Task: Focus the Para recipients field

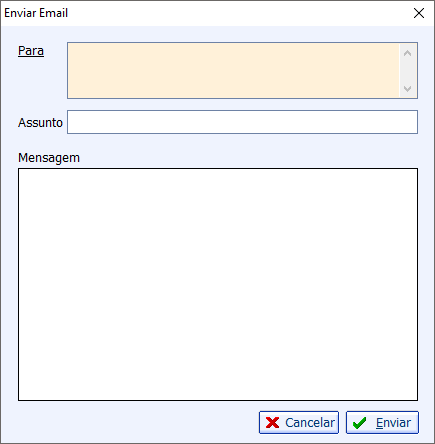Action: point(233,70)
